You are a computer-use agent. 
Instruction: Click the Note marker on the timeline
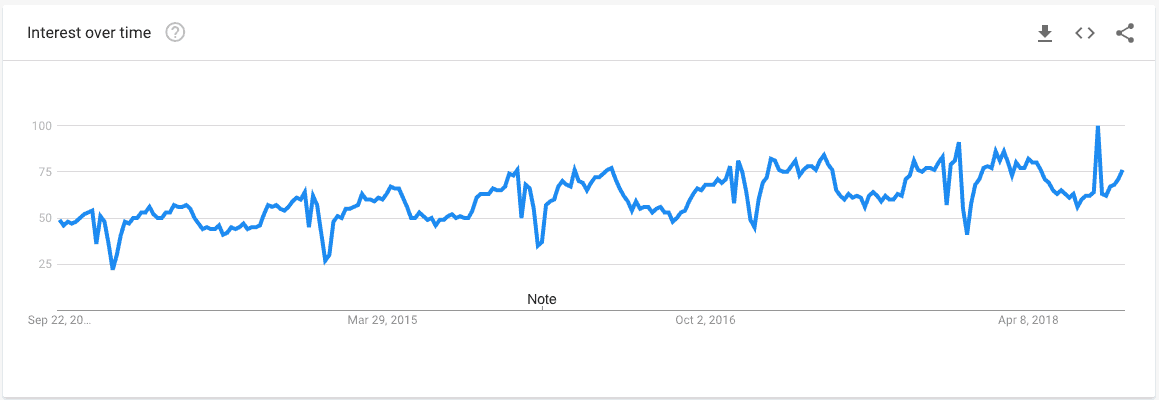coord(542,300)
